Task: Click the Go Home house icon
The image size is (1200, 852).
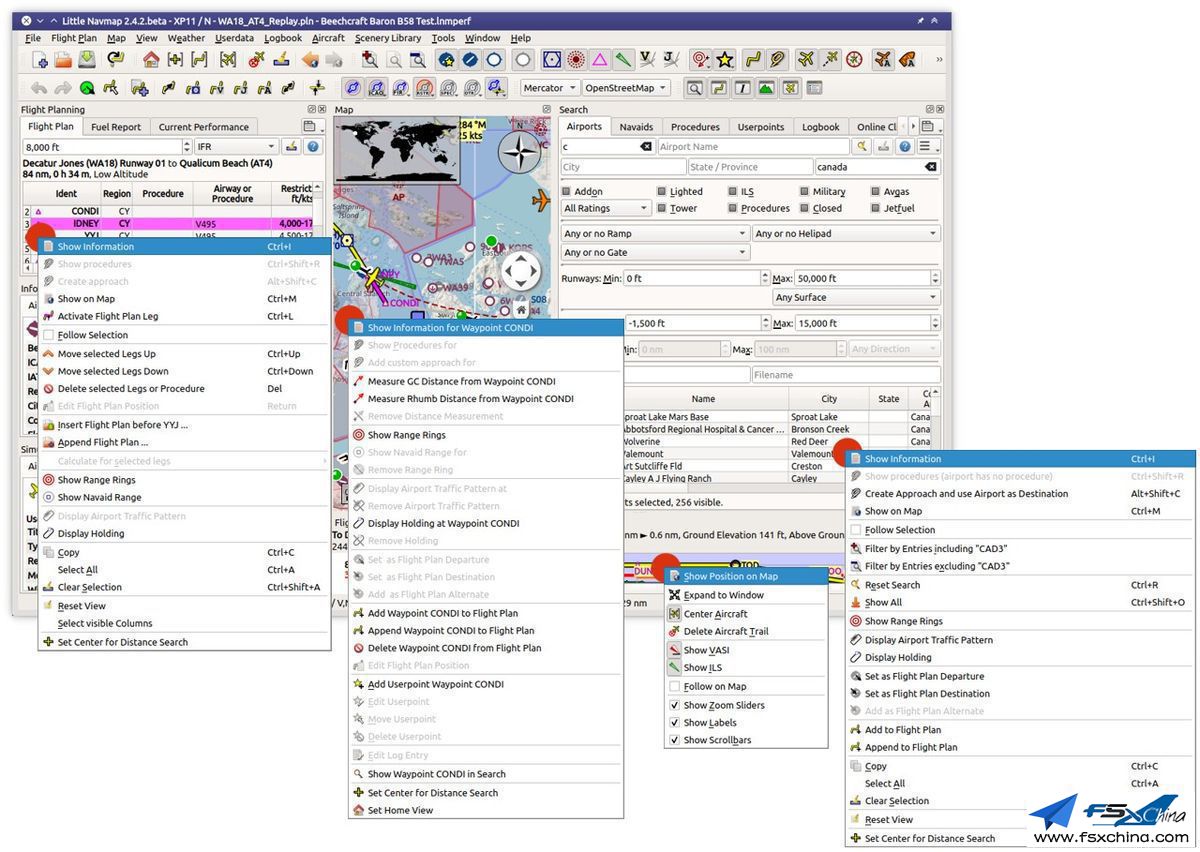Action: (151, 60)
